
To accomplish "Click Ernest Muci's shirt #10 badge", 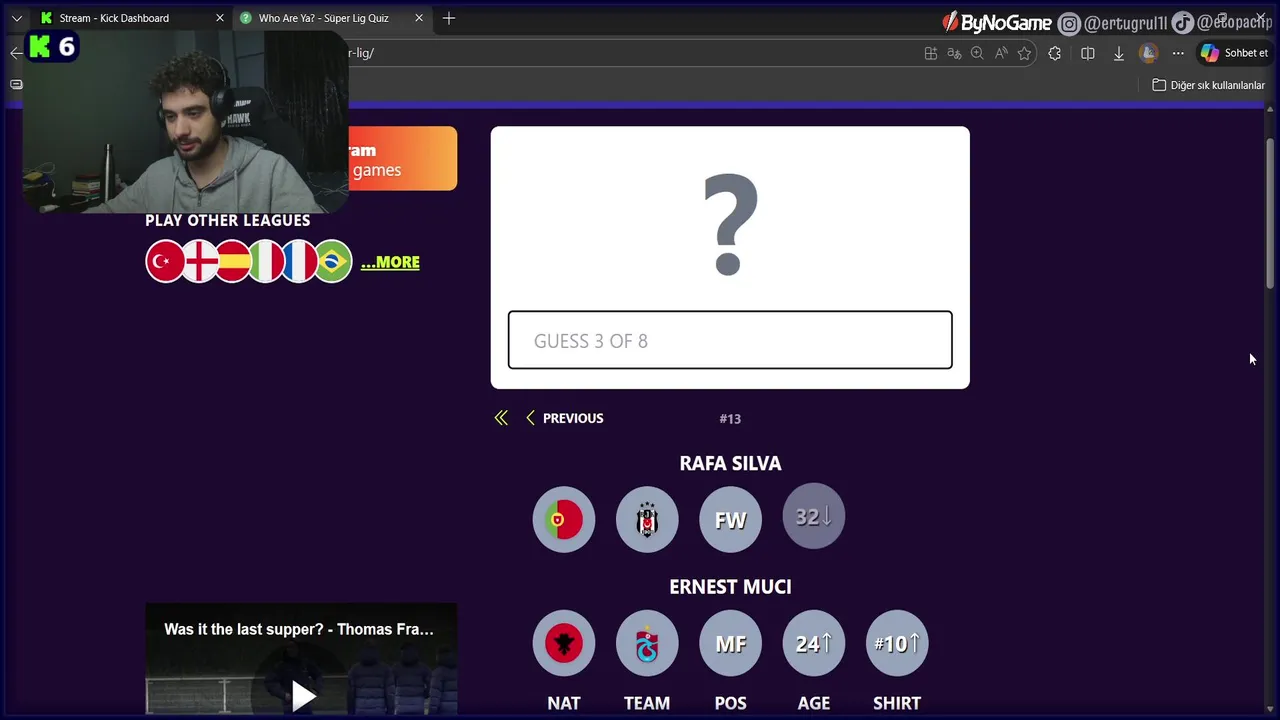I will pyautogui.click(x=897, y=643).
